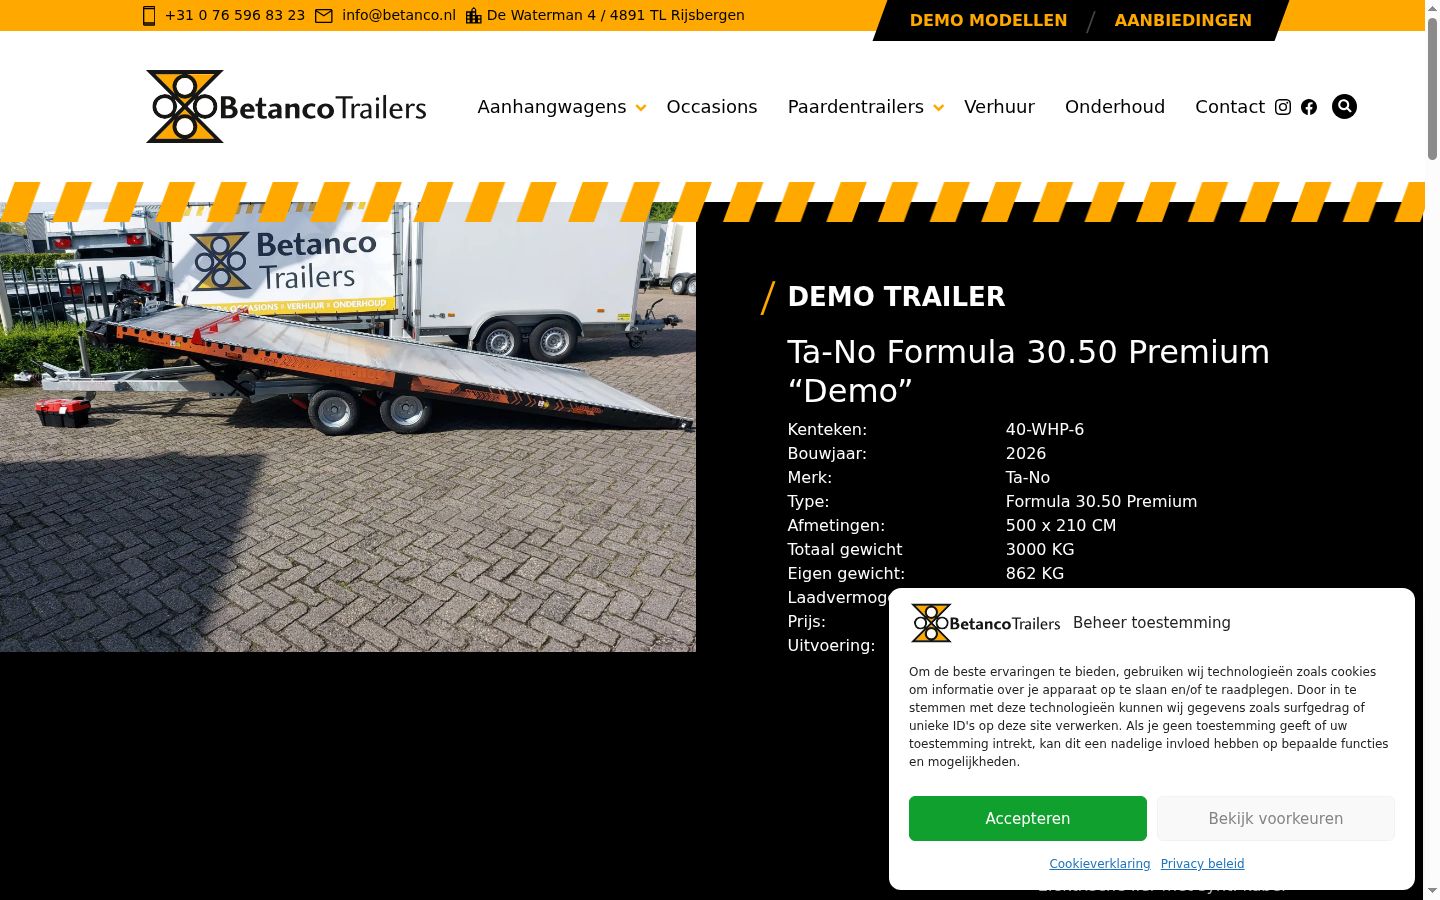Open the Cookieverklaring link

(x=1100, y=864)
